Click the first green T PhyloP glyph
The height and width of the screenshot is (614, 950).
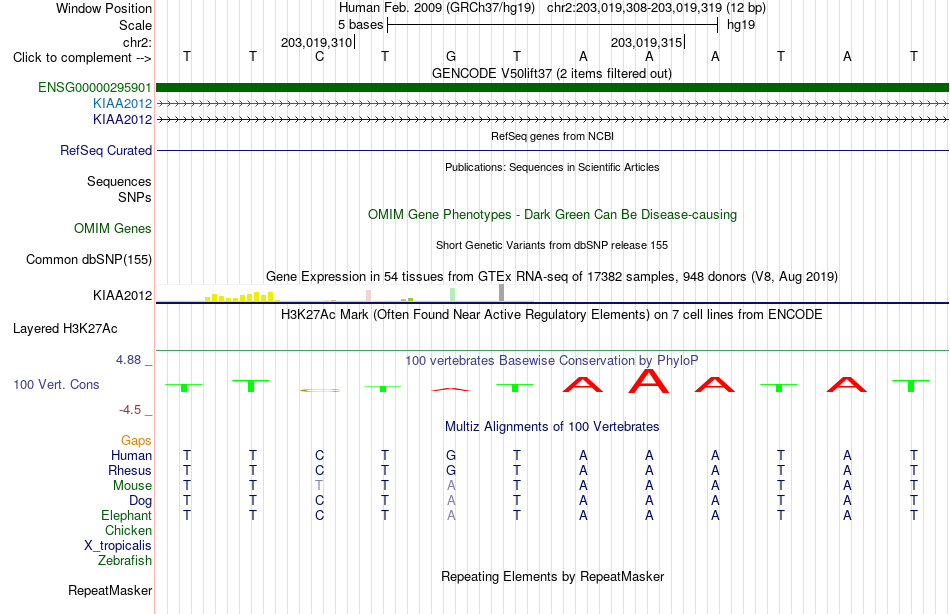tap(184, 387)
